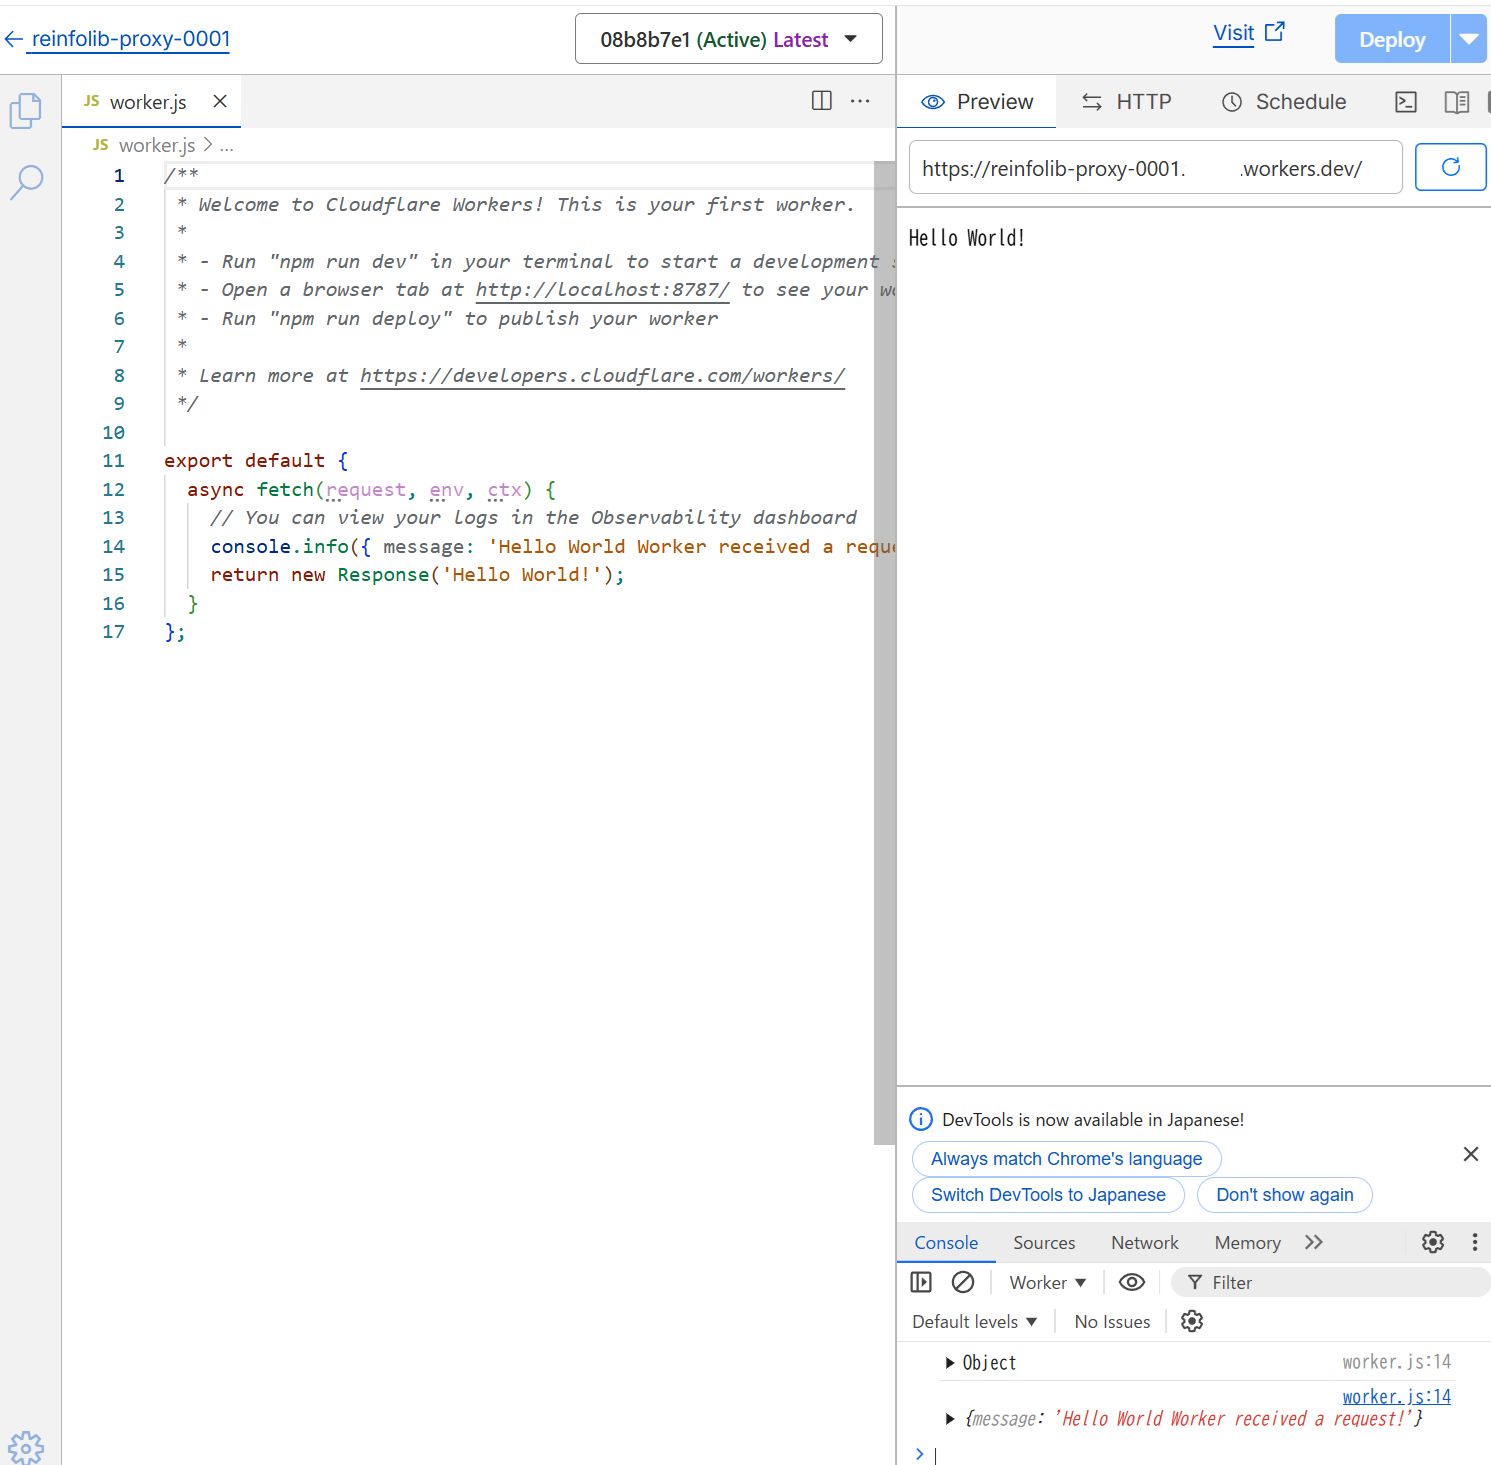Select the Console DevTools tab
The height and width of the screenshot is (1465, 1491).
[946, 1243]
